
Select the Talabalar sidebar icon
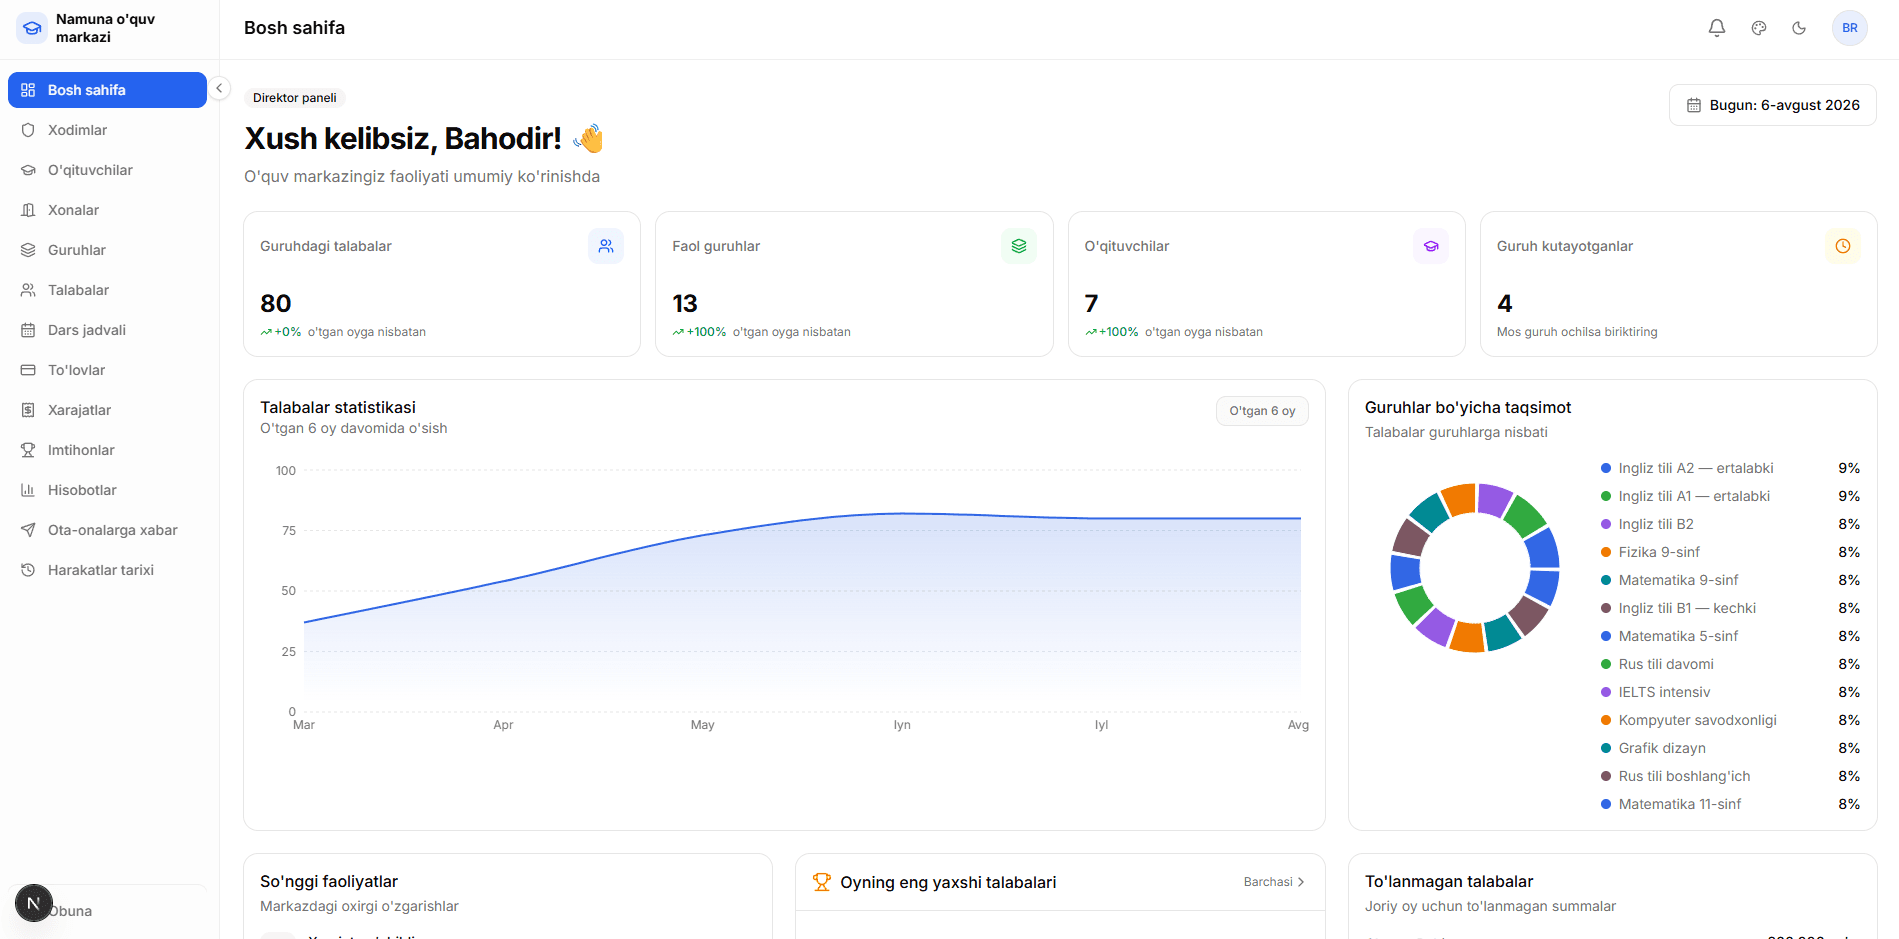pos(28,290)
